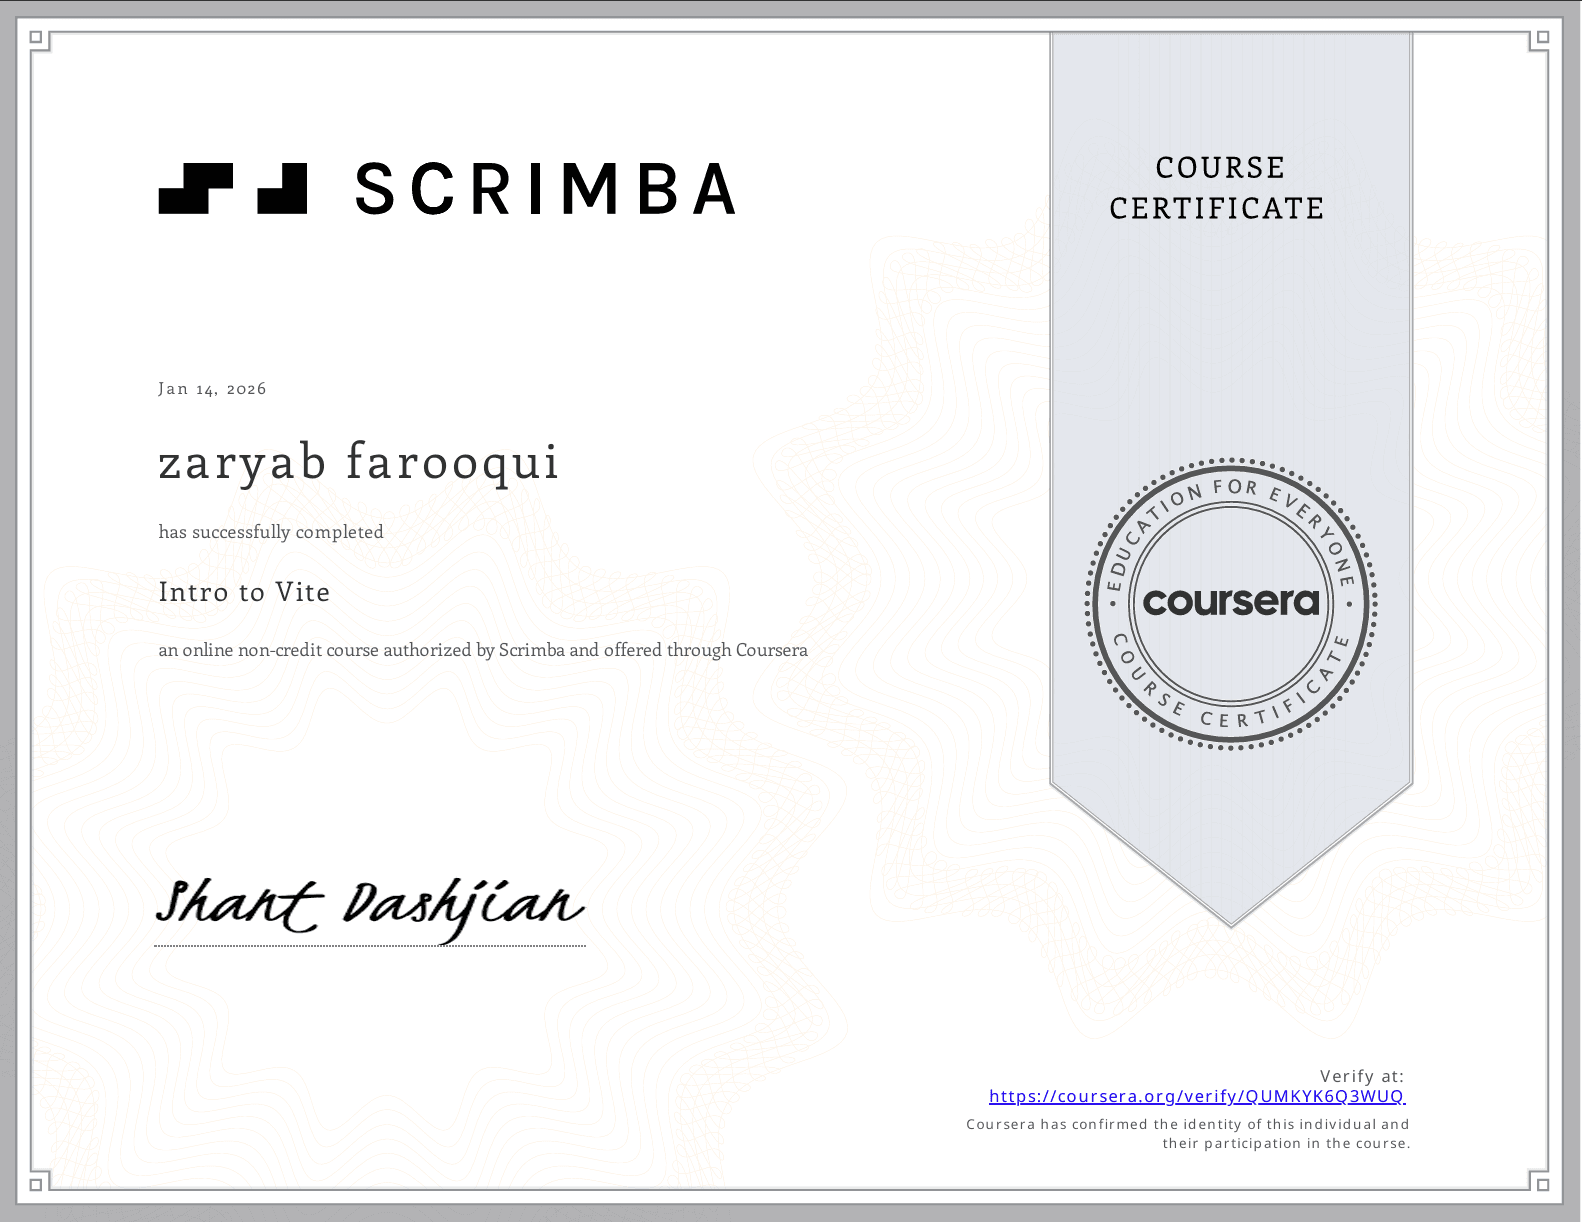
Task: Click the 'Verify at:' label
Action: (1362, 1076)
